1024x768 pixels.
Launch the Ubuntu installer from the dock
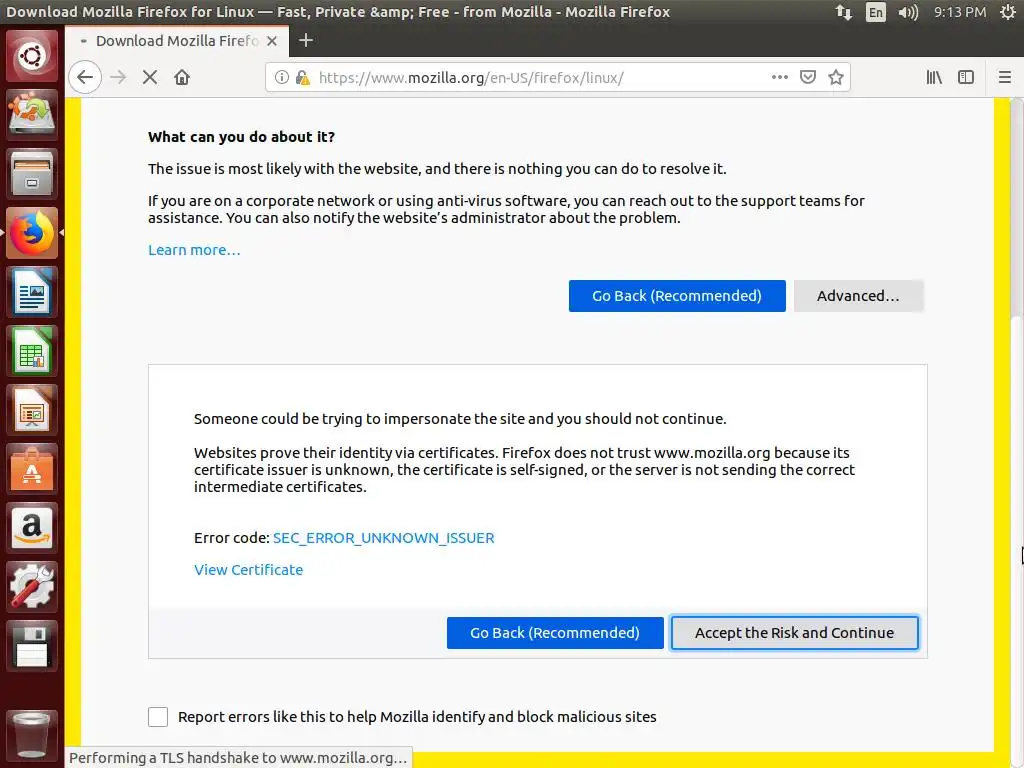click(32, 114)
